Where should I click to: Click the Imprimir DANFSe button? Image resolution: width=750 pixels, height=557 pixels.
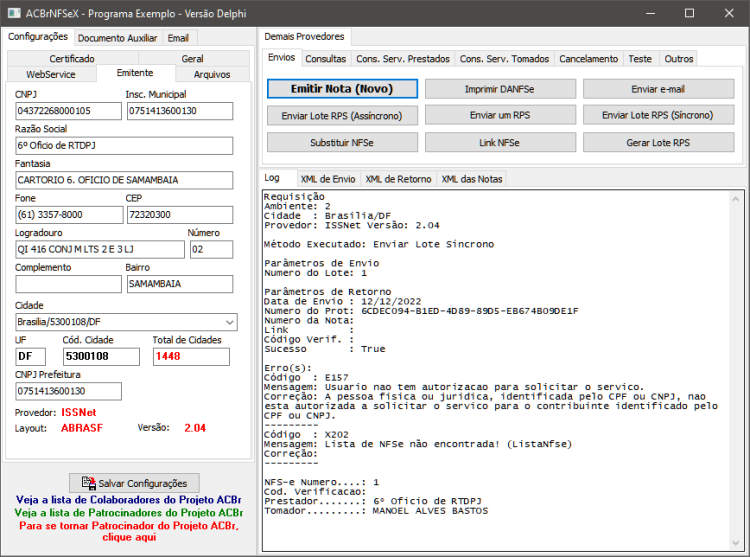pos(500,89)
